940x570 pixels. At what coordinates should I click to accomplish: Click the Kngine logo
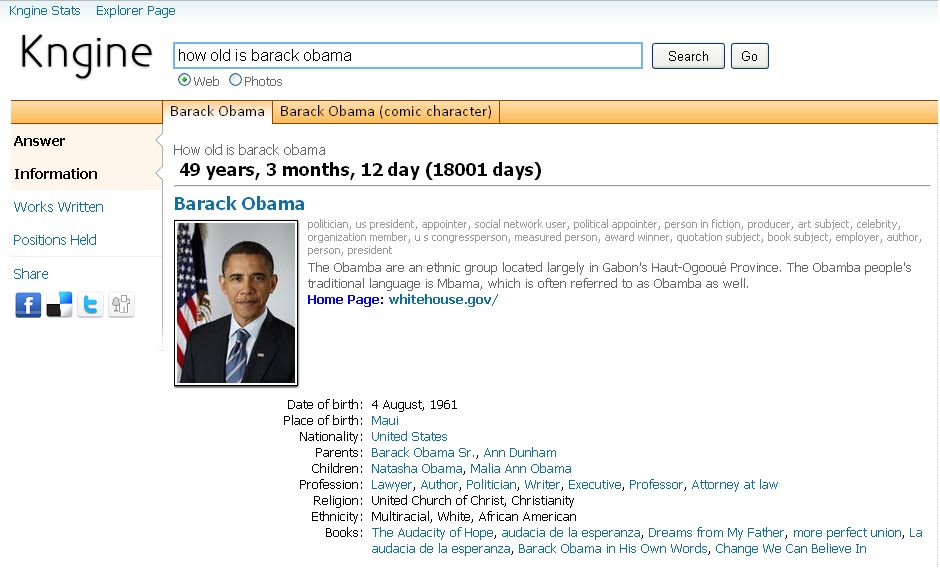86,54
